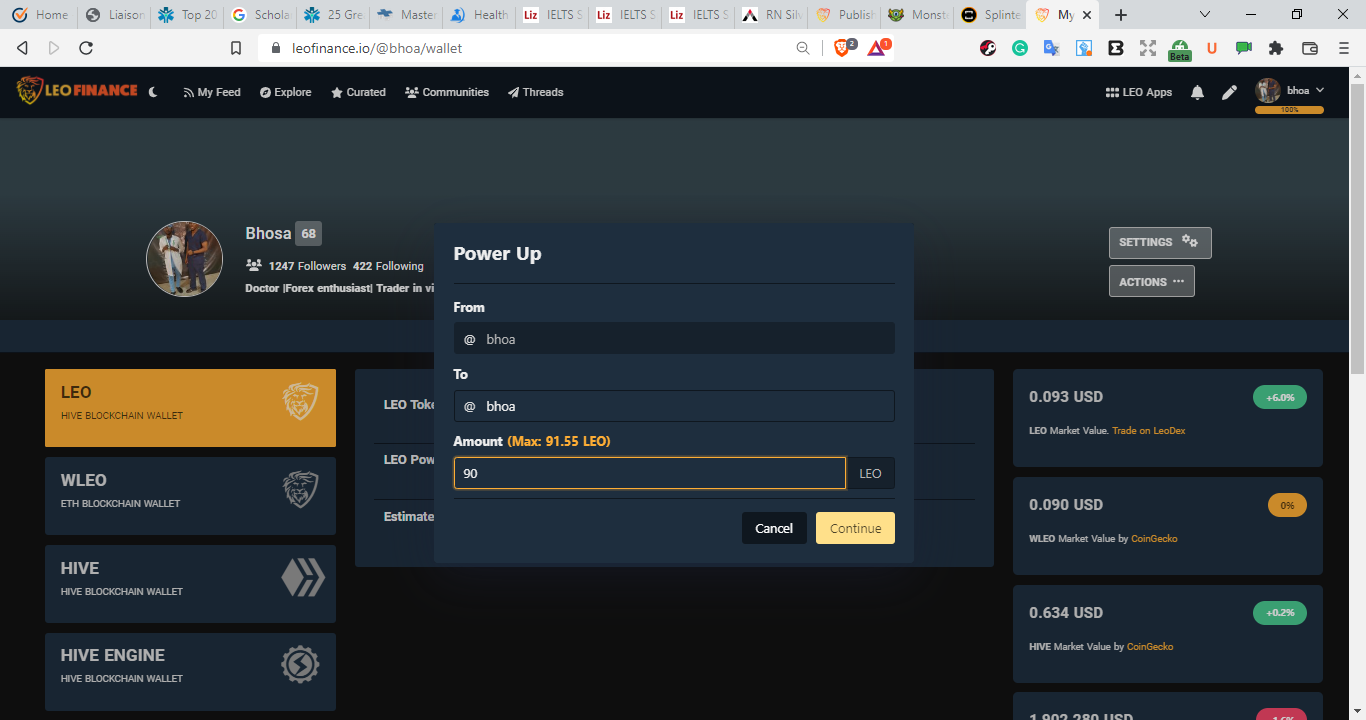Click the LeoFinance logo
This screenshot has width=1366, height=720.
[77, 91]
